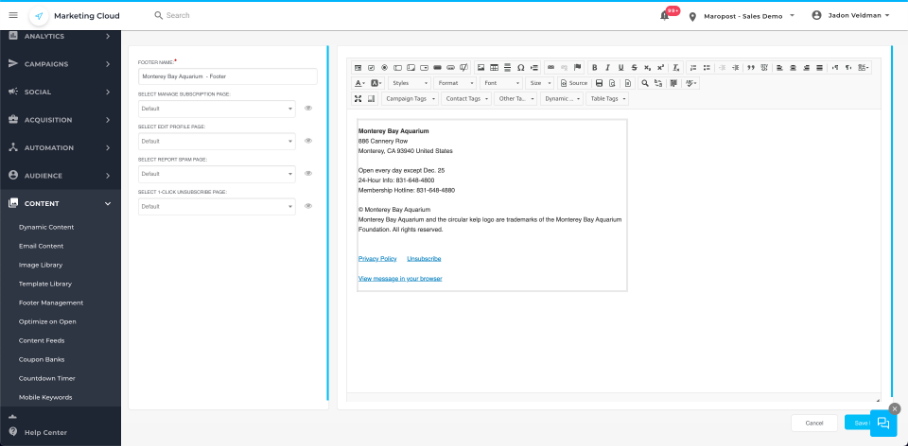
Task: Remove formatting from selected text
Action: 676,68
